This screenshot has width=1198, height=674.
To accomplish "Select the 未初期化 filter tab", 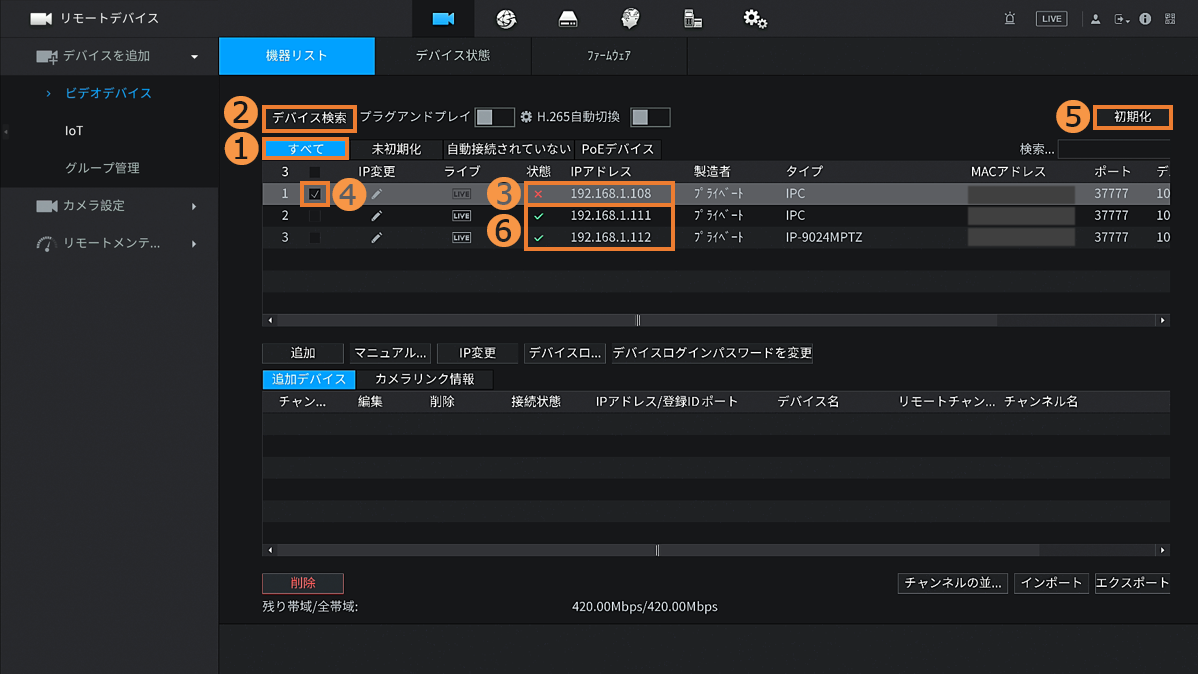I will point(396,149).
